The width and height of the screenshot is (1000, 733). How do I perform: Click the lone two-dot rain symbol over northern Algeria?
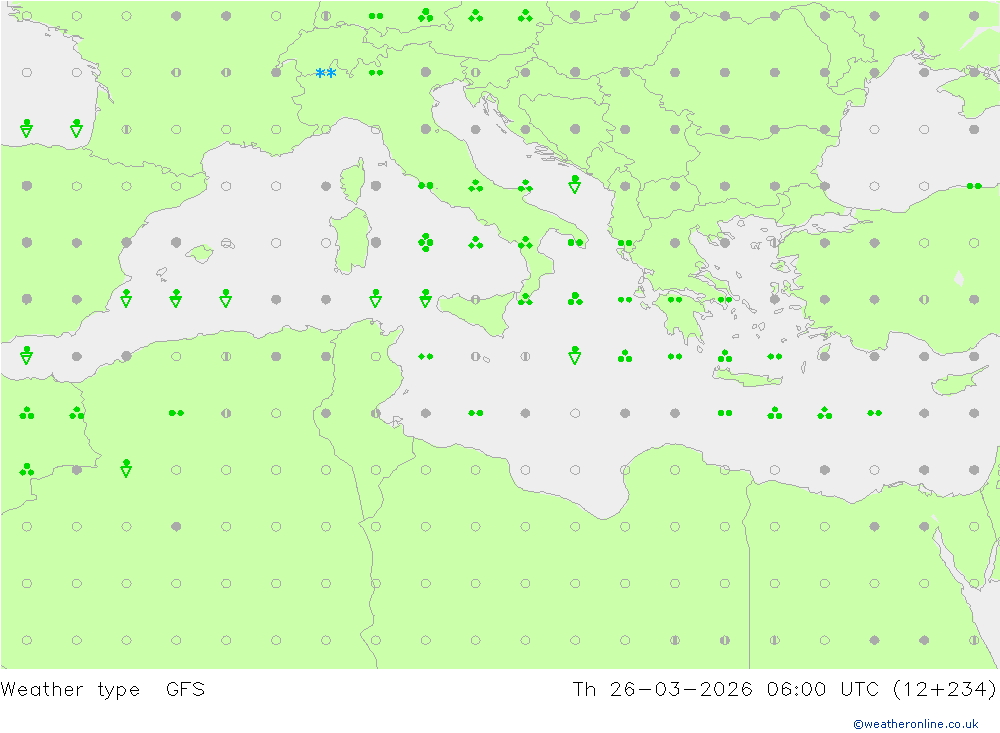(x=176, y=412)
